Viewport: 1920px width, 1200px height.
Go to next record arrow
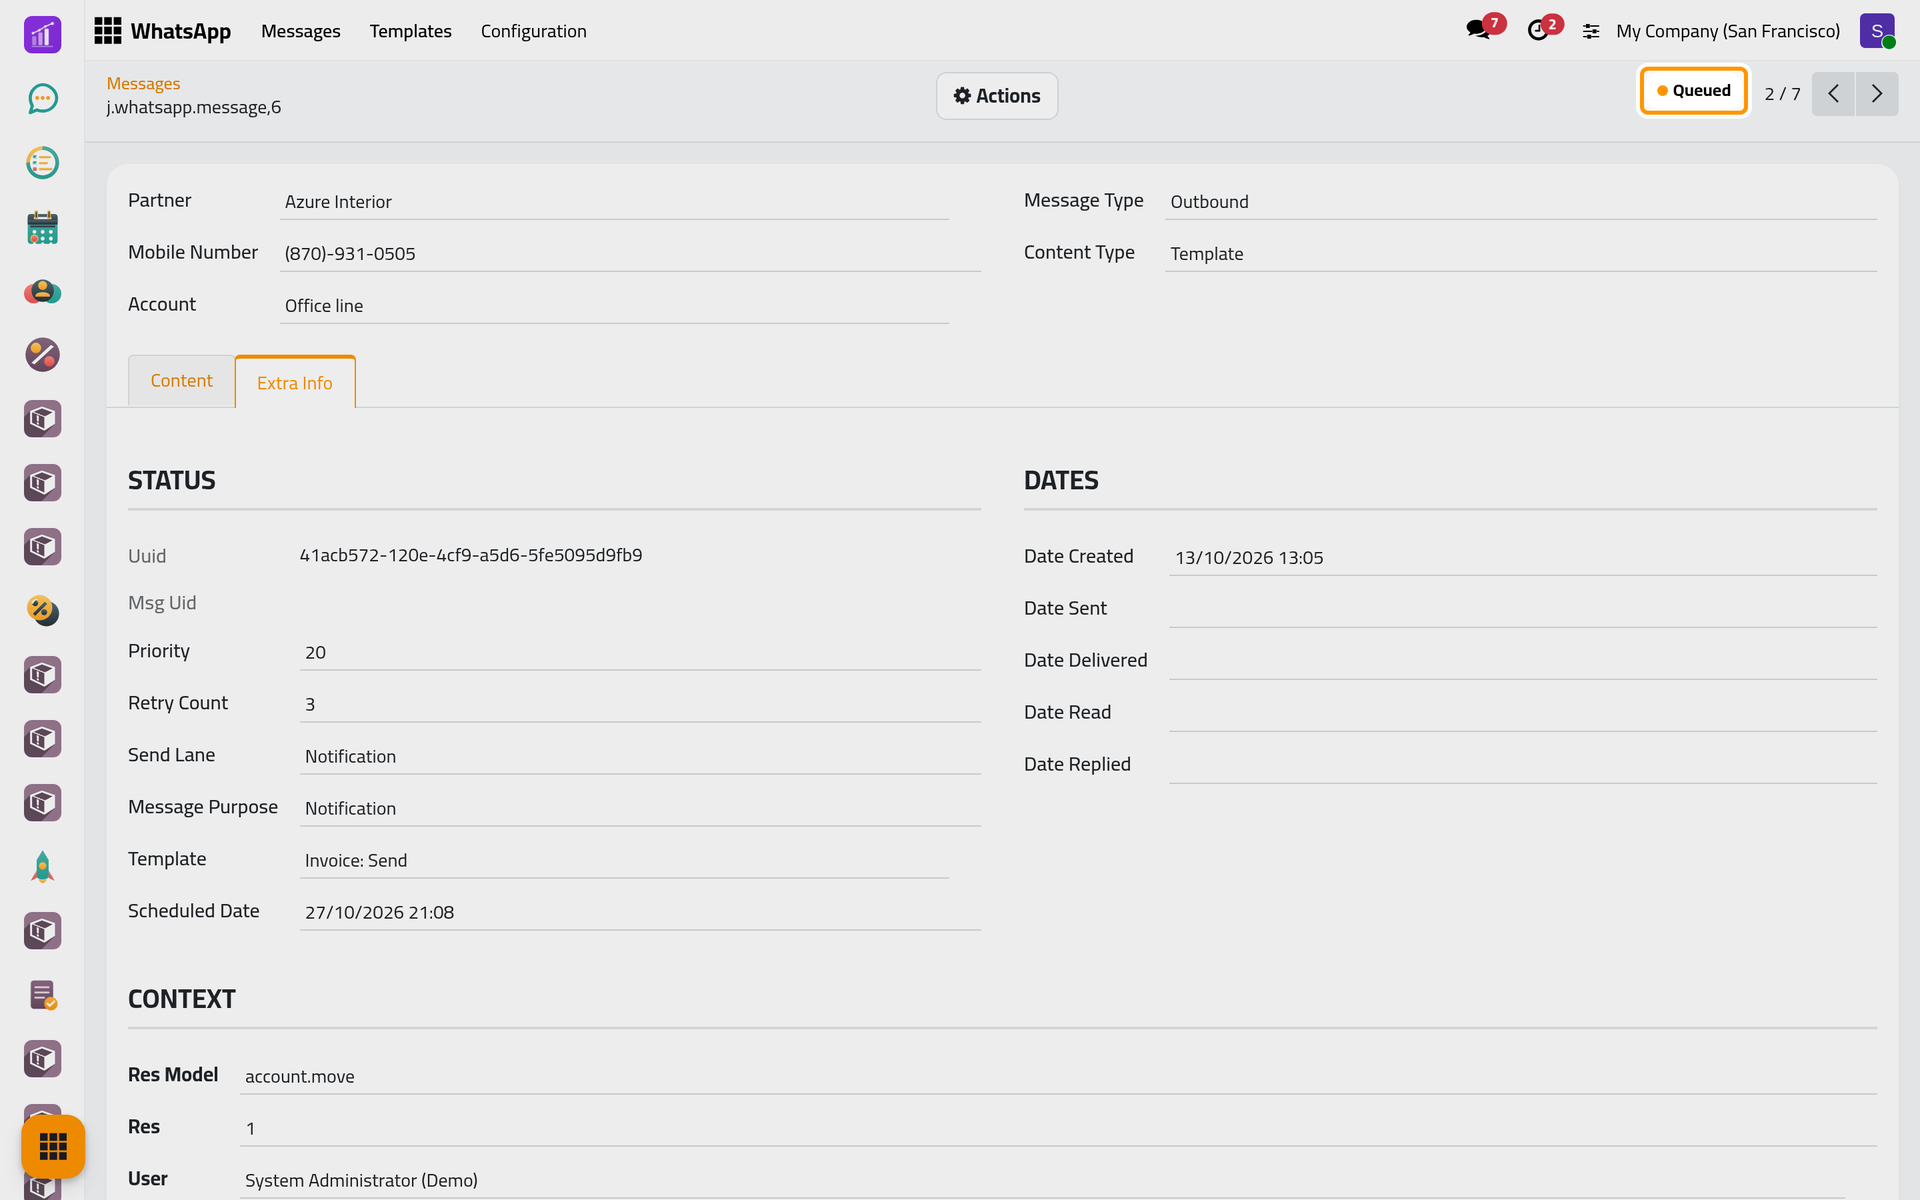tap(1877, 94)
